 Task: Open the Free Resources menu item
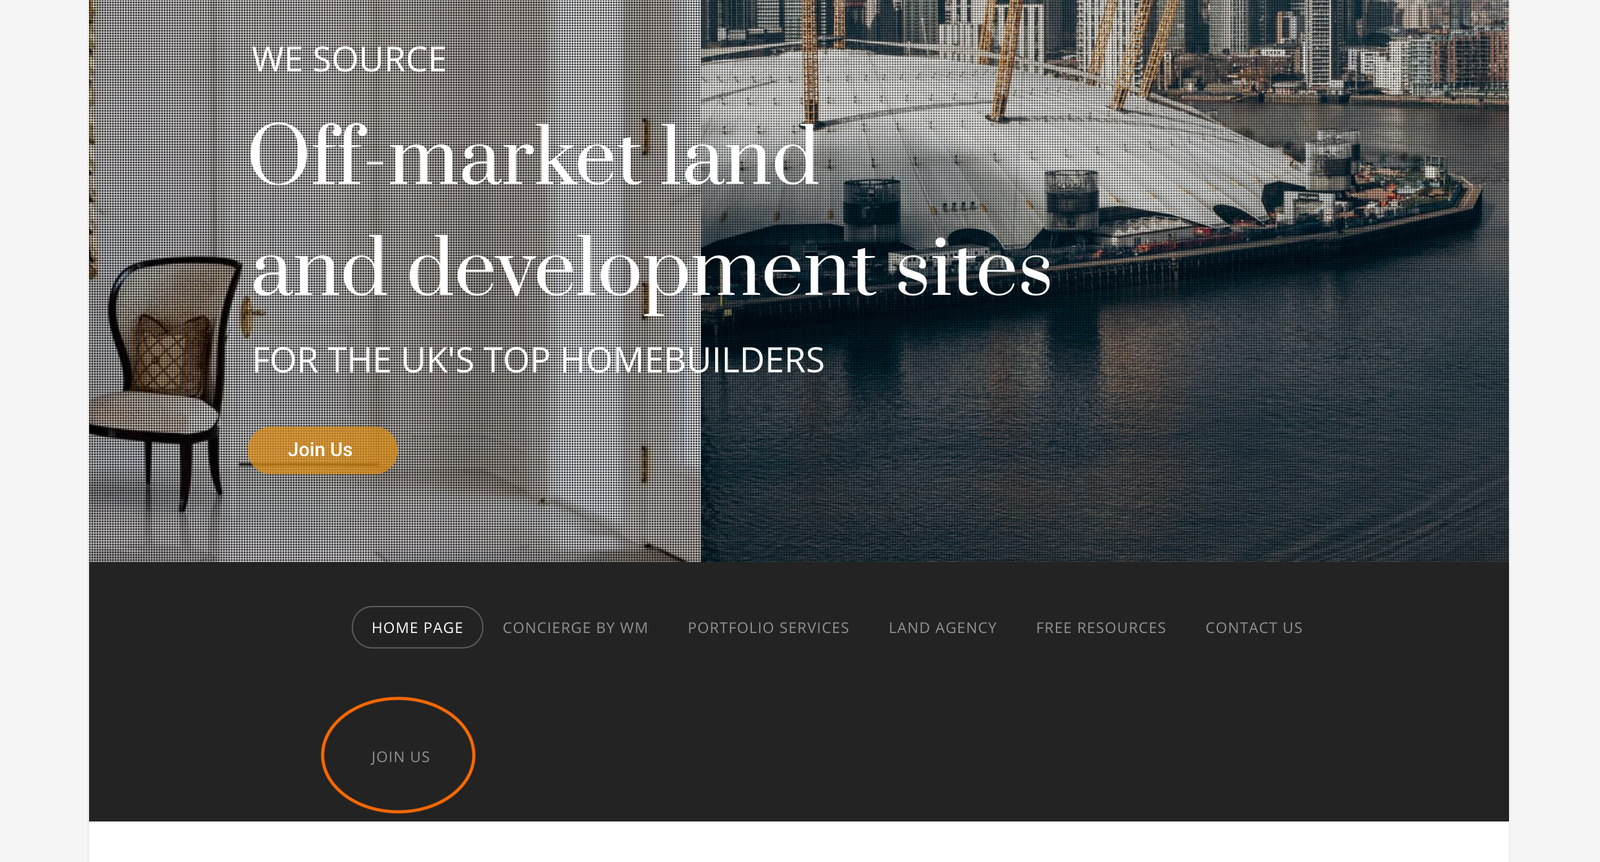[1100, 628]
